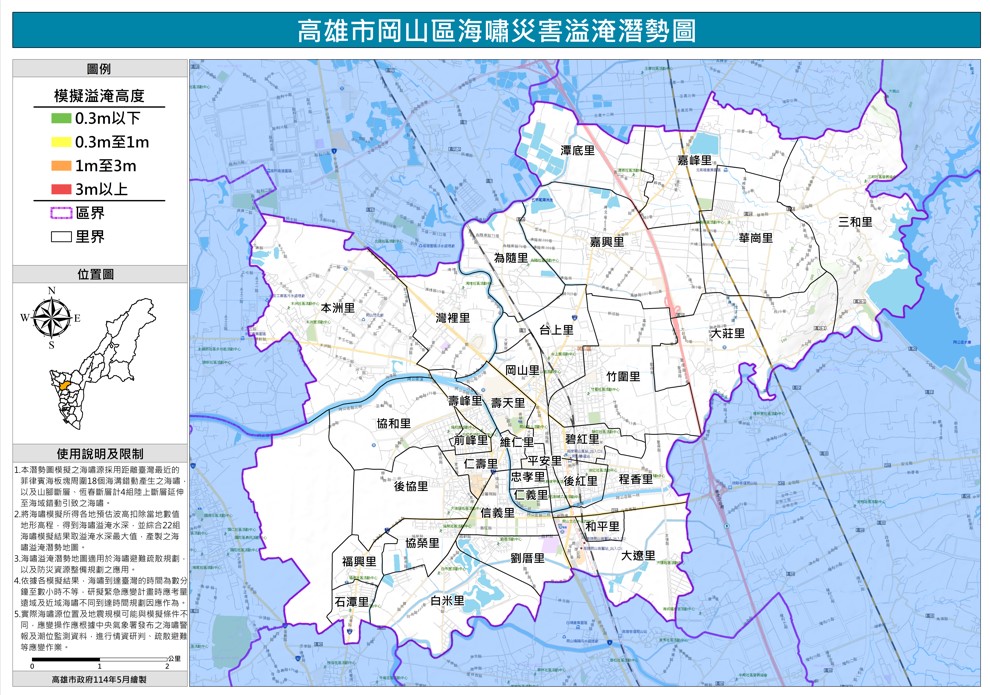Click the orange highlighted district on the Kaohsiung inset map

pyautogui.click(x=63, y=384)
